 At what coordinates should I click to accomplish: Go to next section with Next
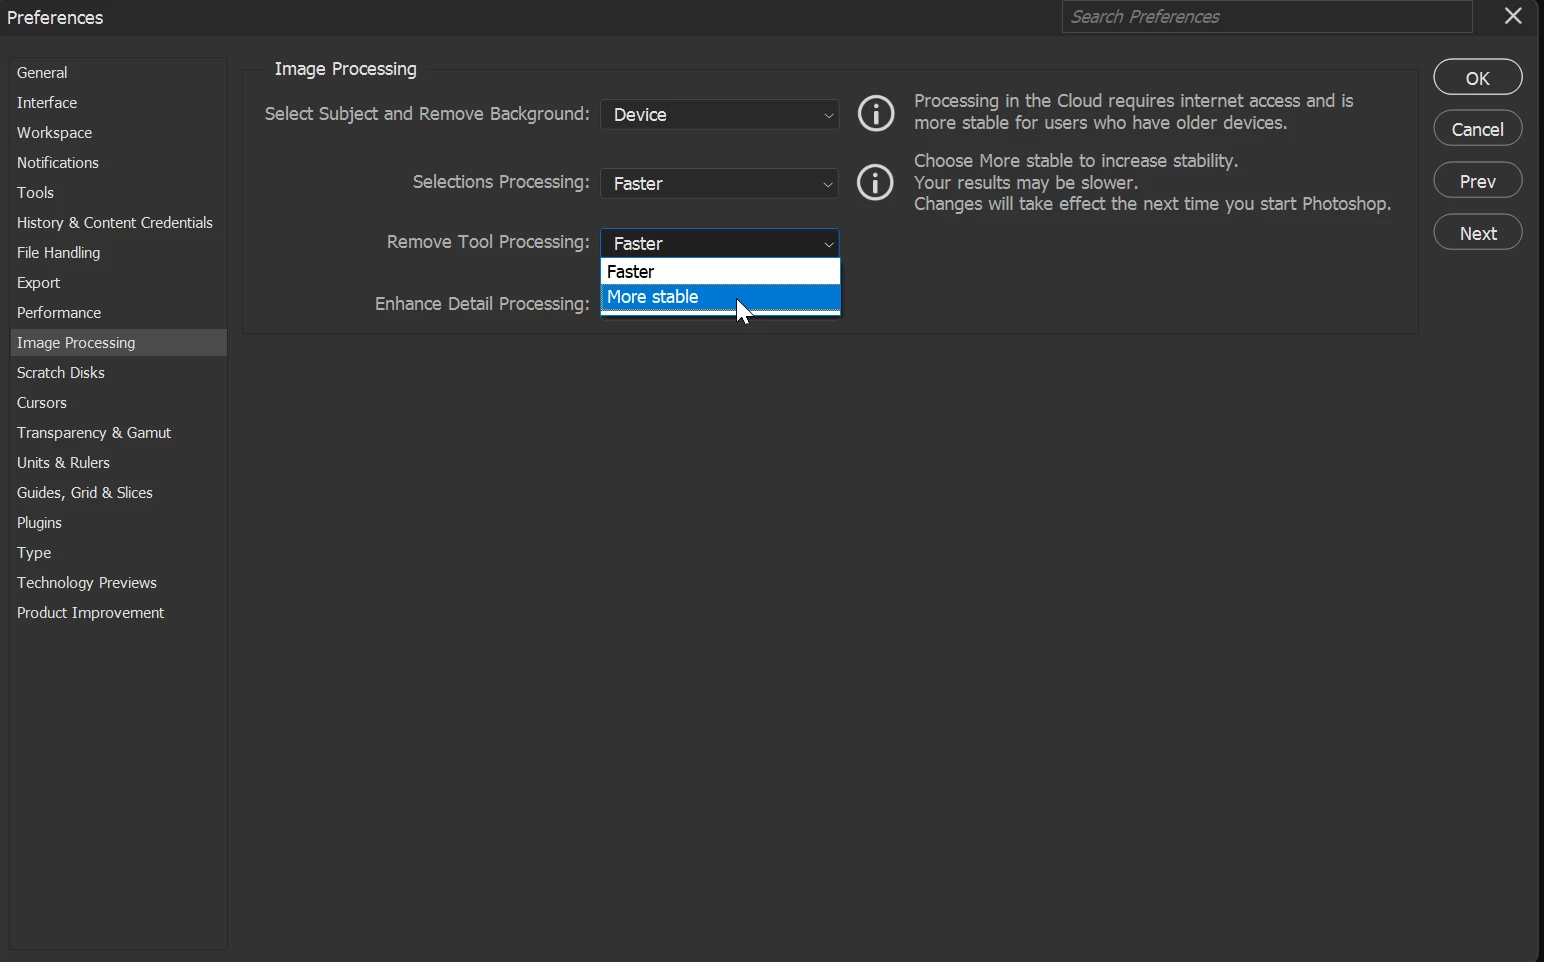pyautogui.click(x=1478, y=233)
